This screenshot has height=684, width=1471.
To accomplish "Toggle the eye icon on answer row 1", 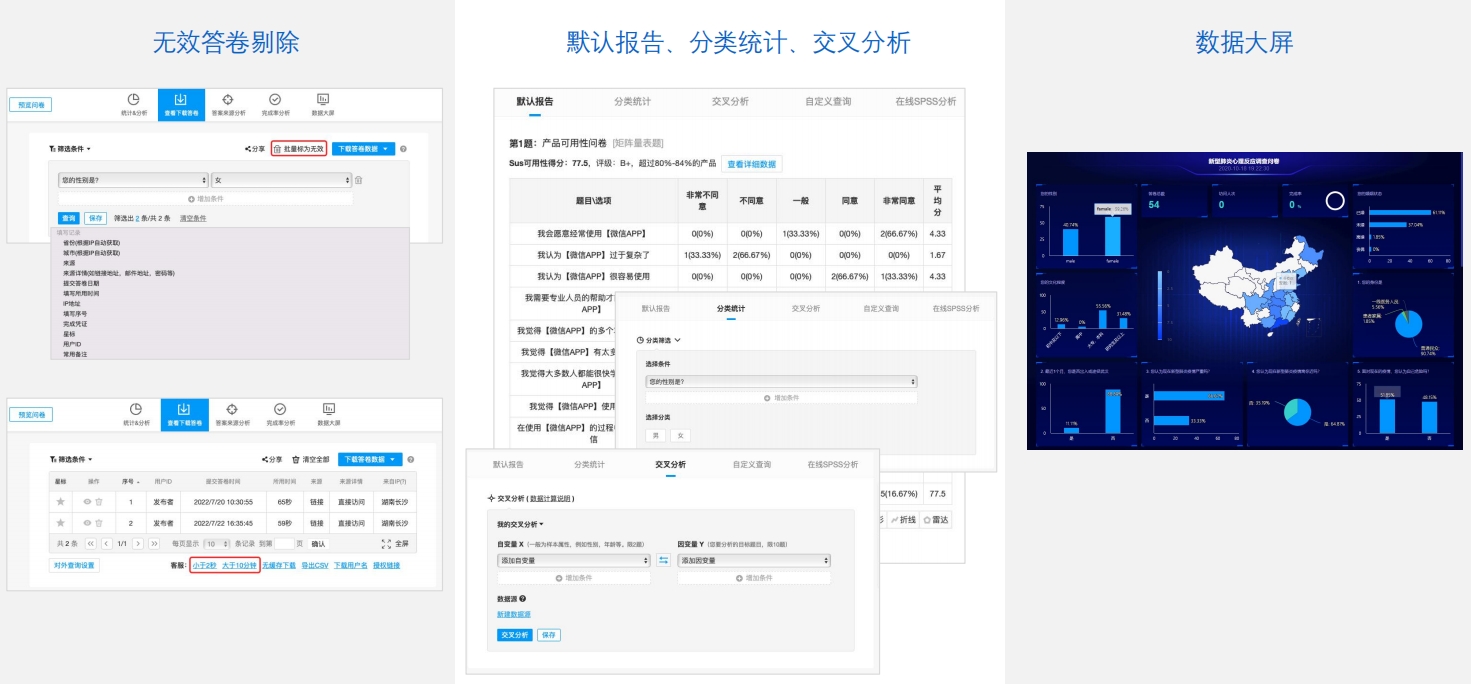I will 87,501.
